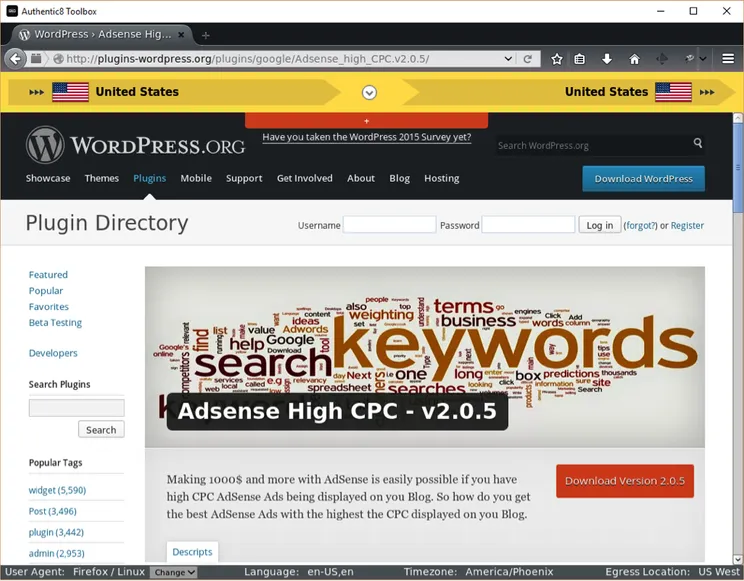Click the Search Plugins text box

coord(77,408)
